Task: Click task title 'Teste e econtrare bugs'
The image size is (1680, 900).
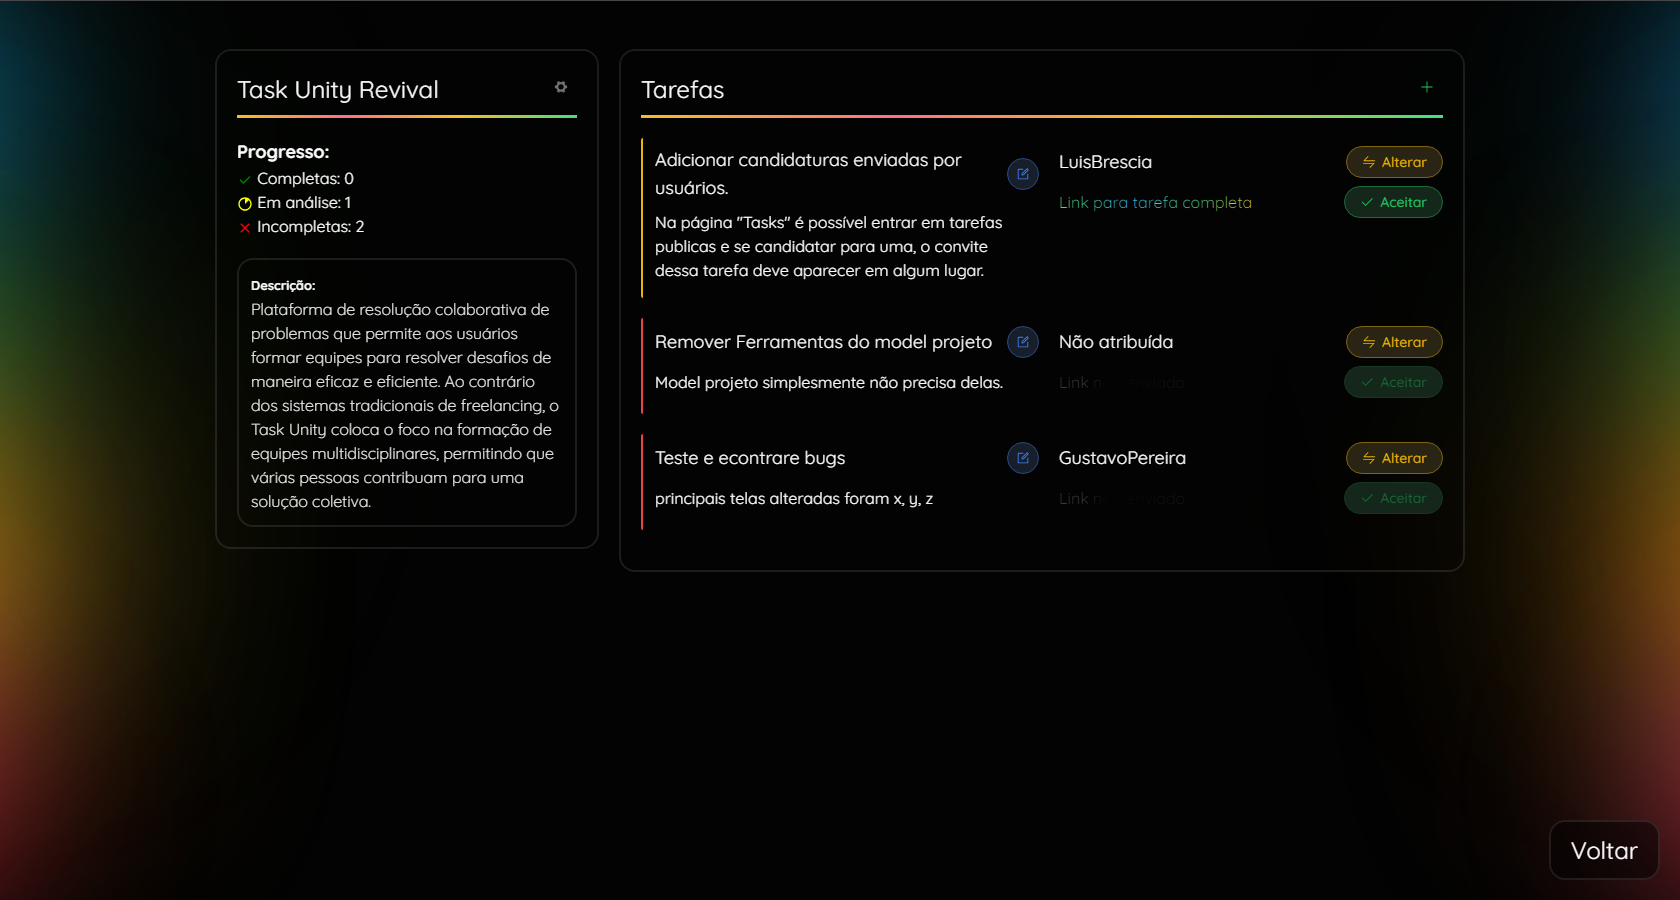Action: (750, 458)
